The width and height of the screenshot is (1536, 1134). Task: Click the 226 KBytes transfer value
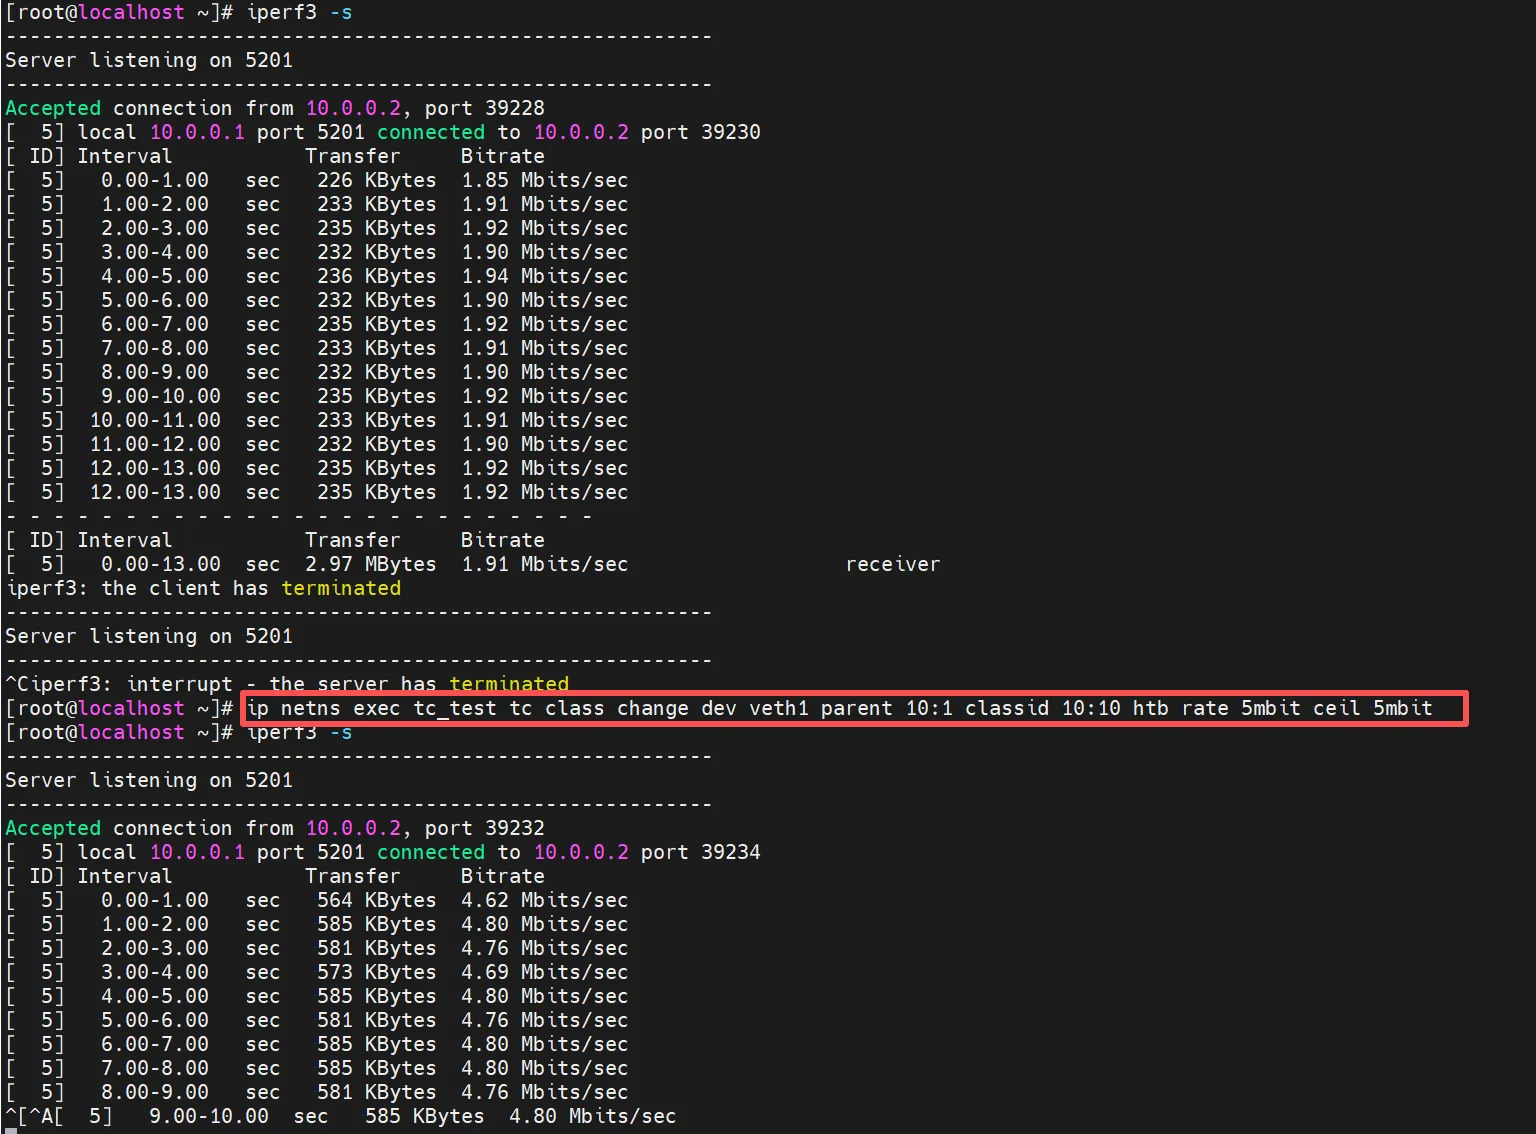point(376,181)
